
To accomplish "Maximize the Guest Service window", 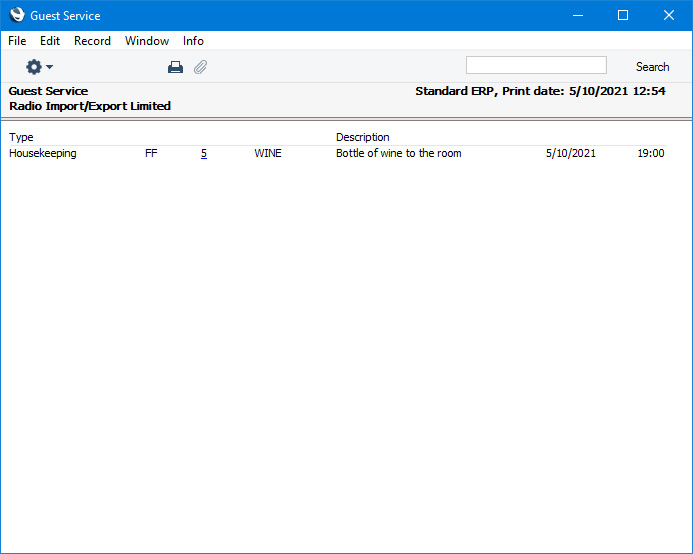I will (623, 15).
